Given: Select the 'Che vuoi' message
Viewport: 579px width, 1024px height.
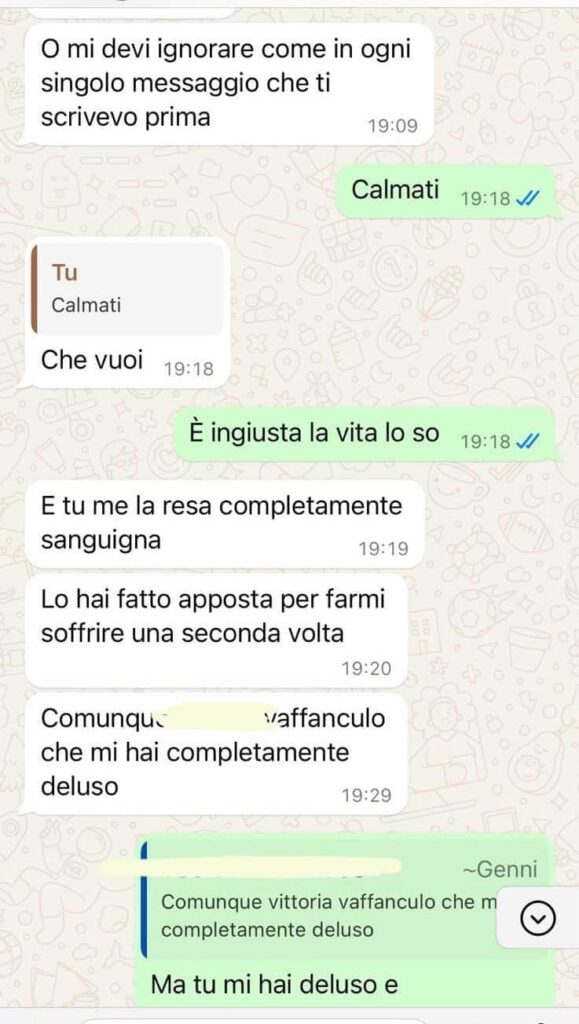Looking at the screenshot, I should tap(127, 313).
